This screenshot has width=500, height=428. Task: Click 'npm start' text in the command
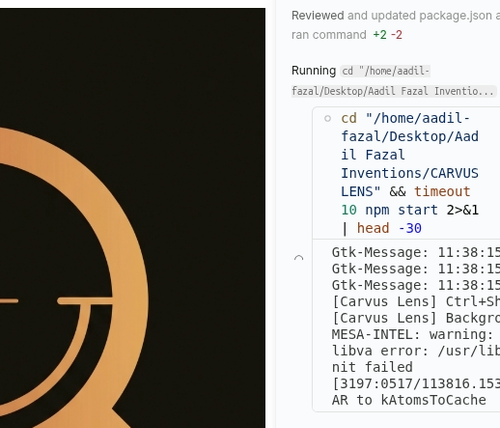point(401,210)
